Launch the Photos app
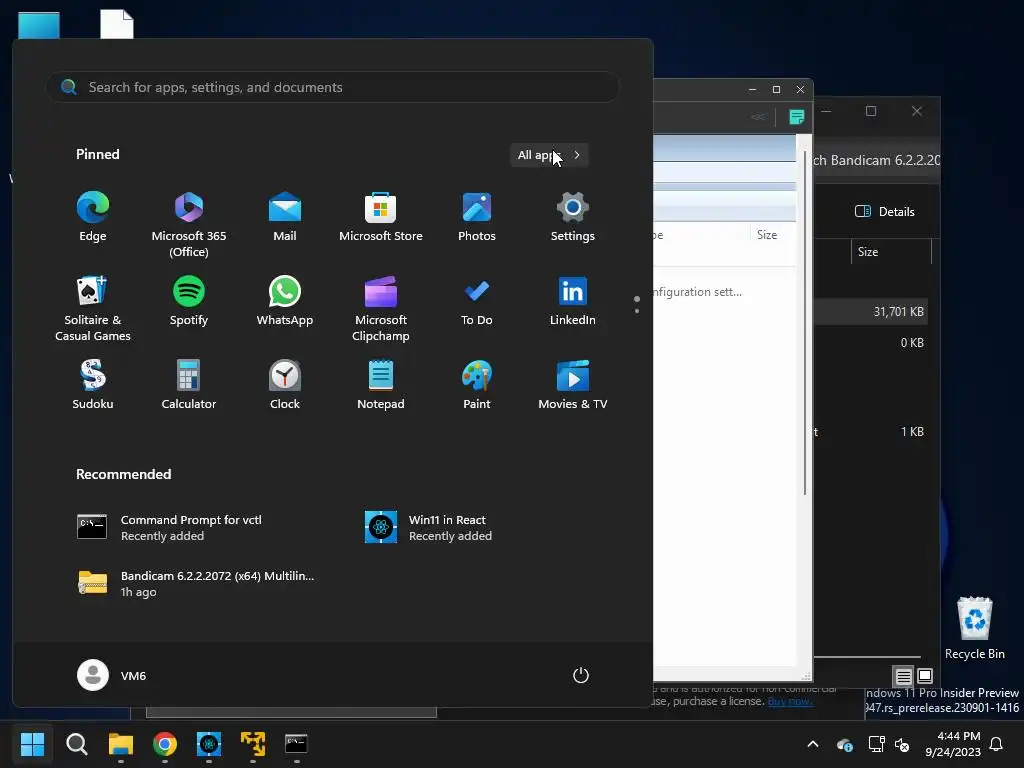This screenshot has height=768, width=1024. (x=477, y=217)
